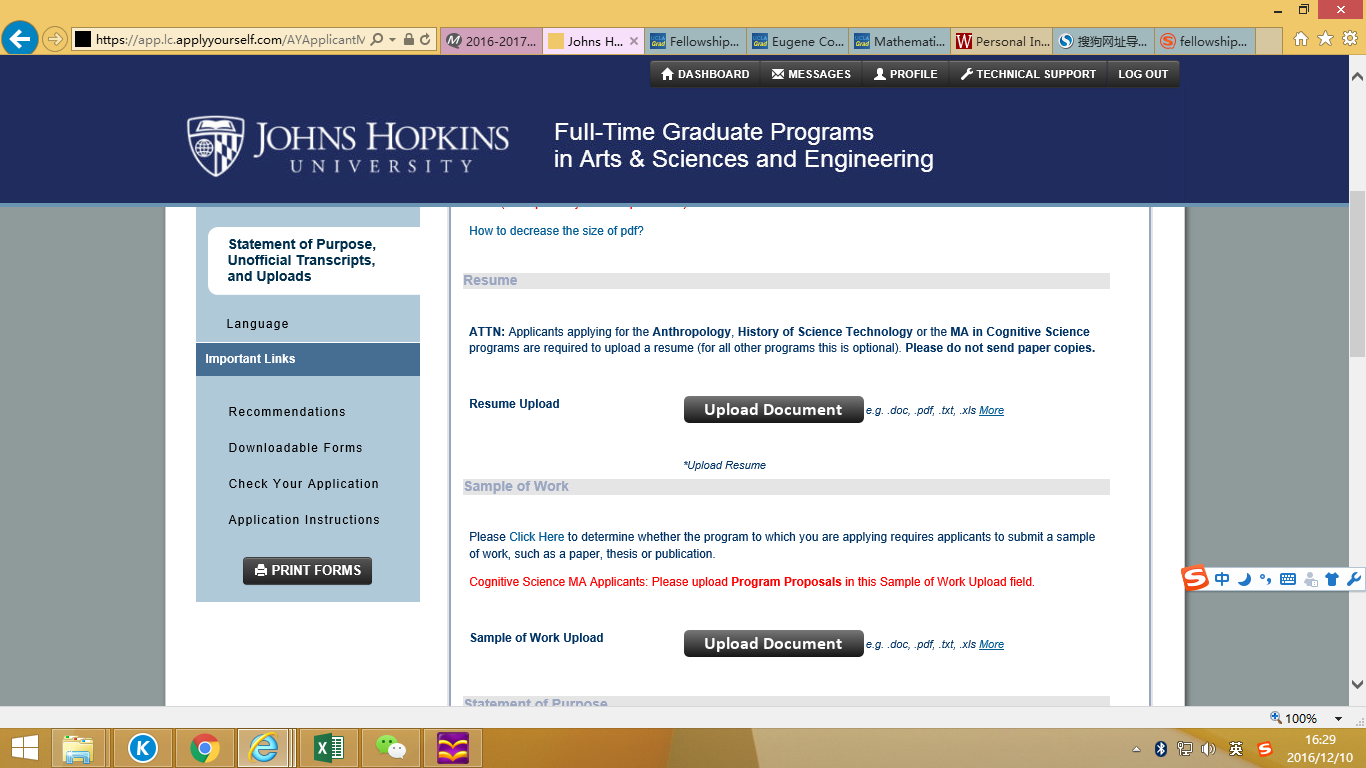Open a new blank browser tab
The width and height of the screenshot is (1366, 768).
click(x=1269, y=41)
